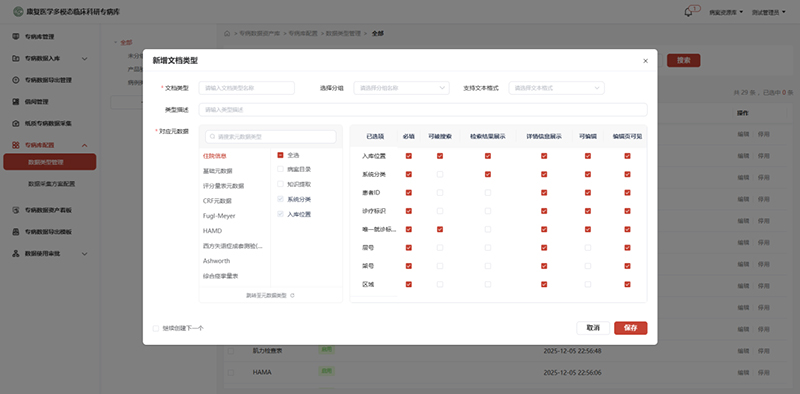Toggle 检索结果展示 checkbox for 系统分类 row
This screenshot has width=800, height=394.
[488, 175]
